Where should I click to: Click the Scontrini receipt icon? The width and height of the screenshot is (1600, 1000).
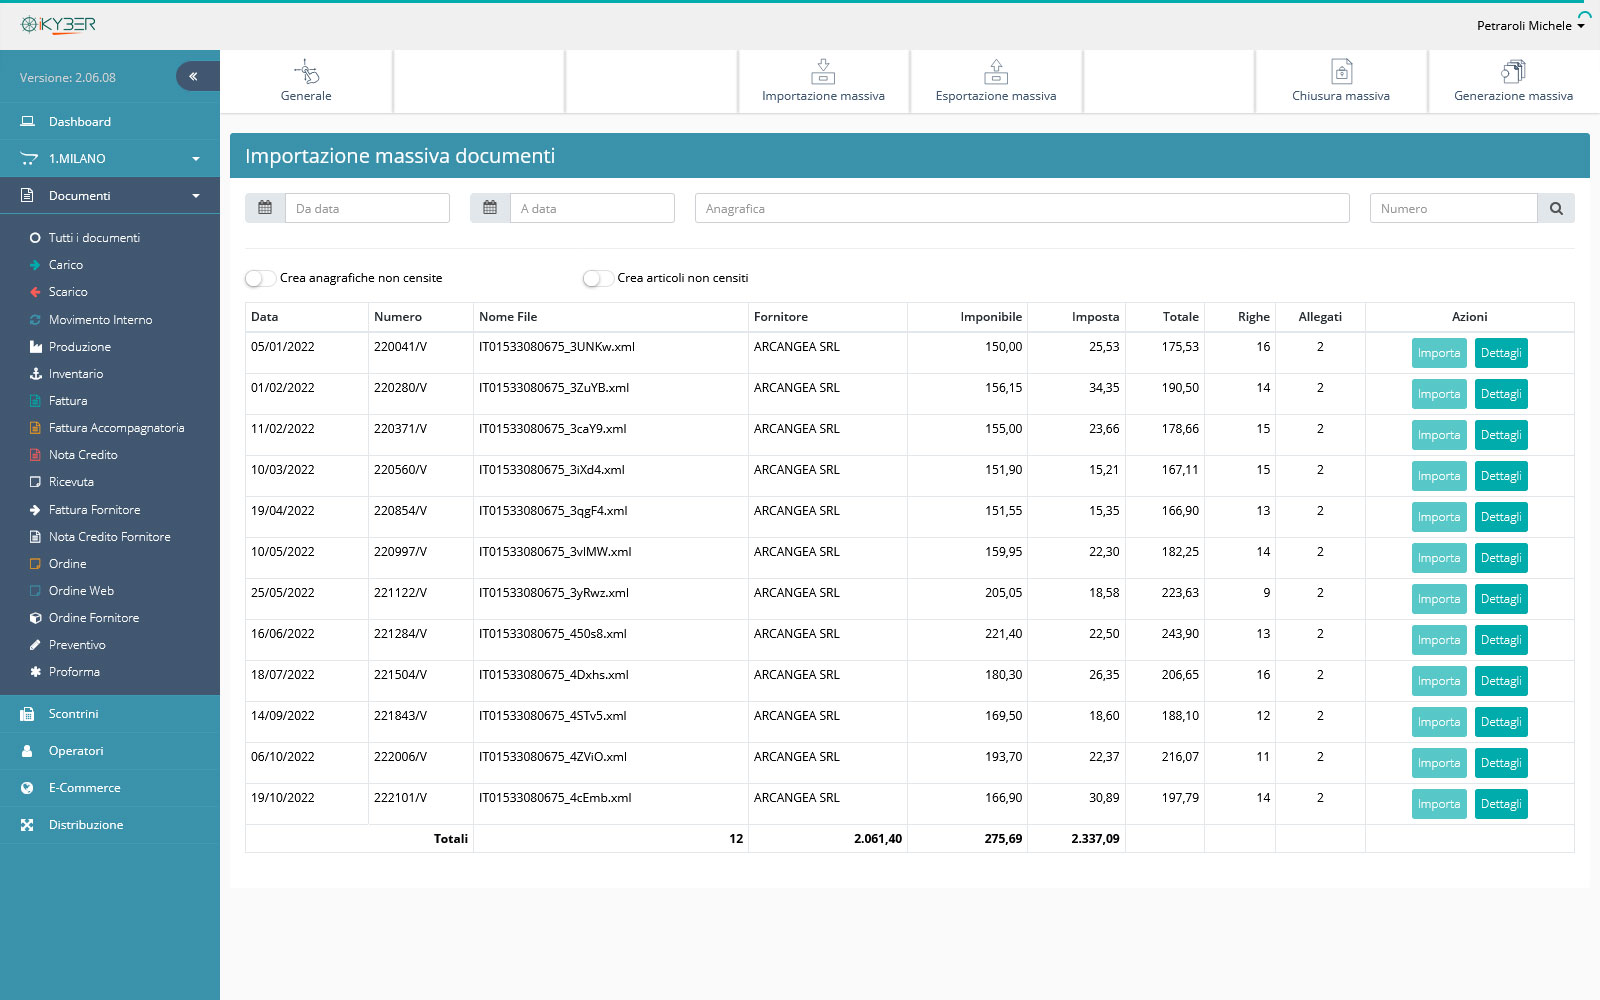coord(27,714)
